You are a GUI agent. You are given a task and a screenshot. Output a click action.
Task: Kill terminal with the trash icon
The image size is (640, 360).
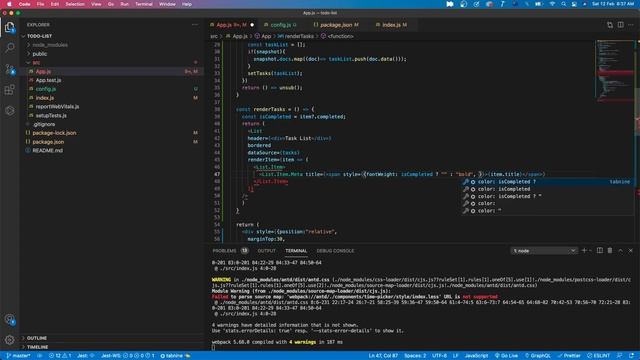click(610, 251)
